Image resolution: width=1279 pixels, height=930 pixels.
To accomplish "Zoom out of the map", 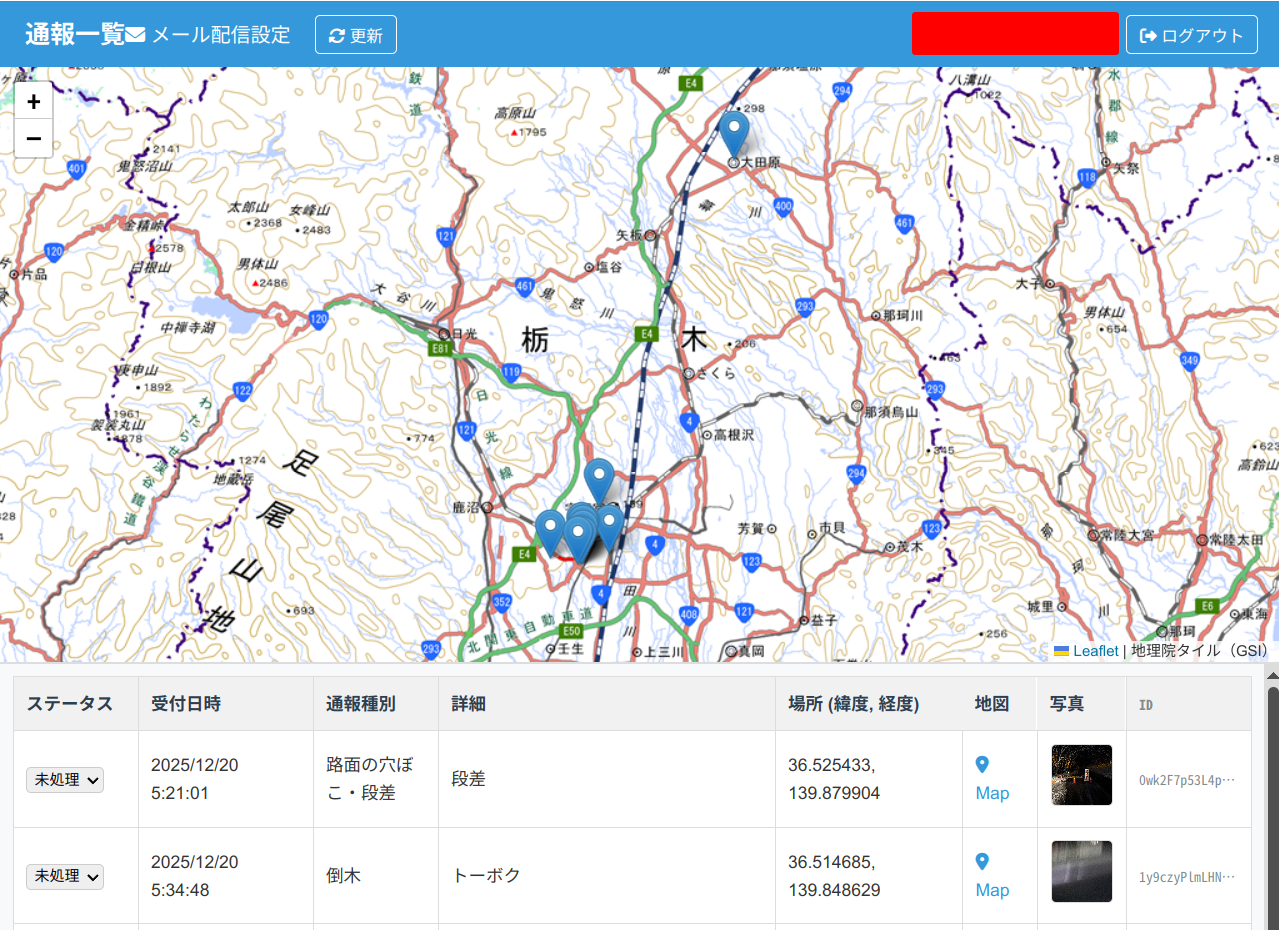I will 33,138.
